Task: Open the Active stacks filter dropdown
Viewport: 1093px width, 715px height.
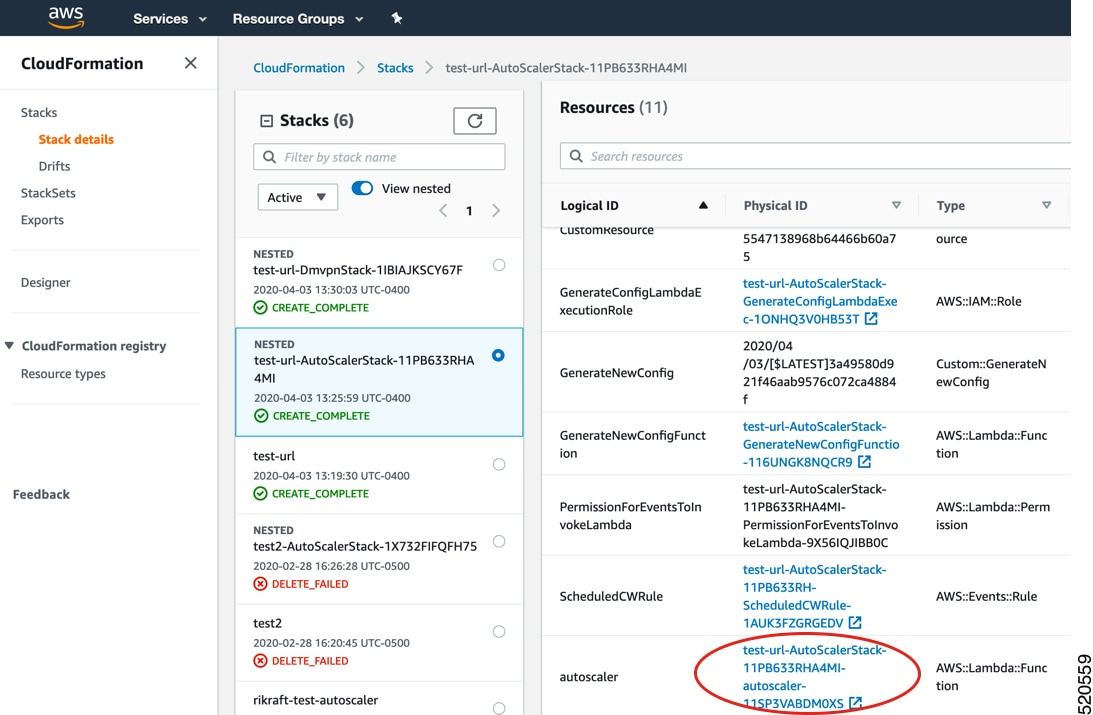Action: pyautogui.click(x=297, y=197)
